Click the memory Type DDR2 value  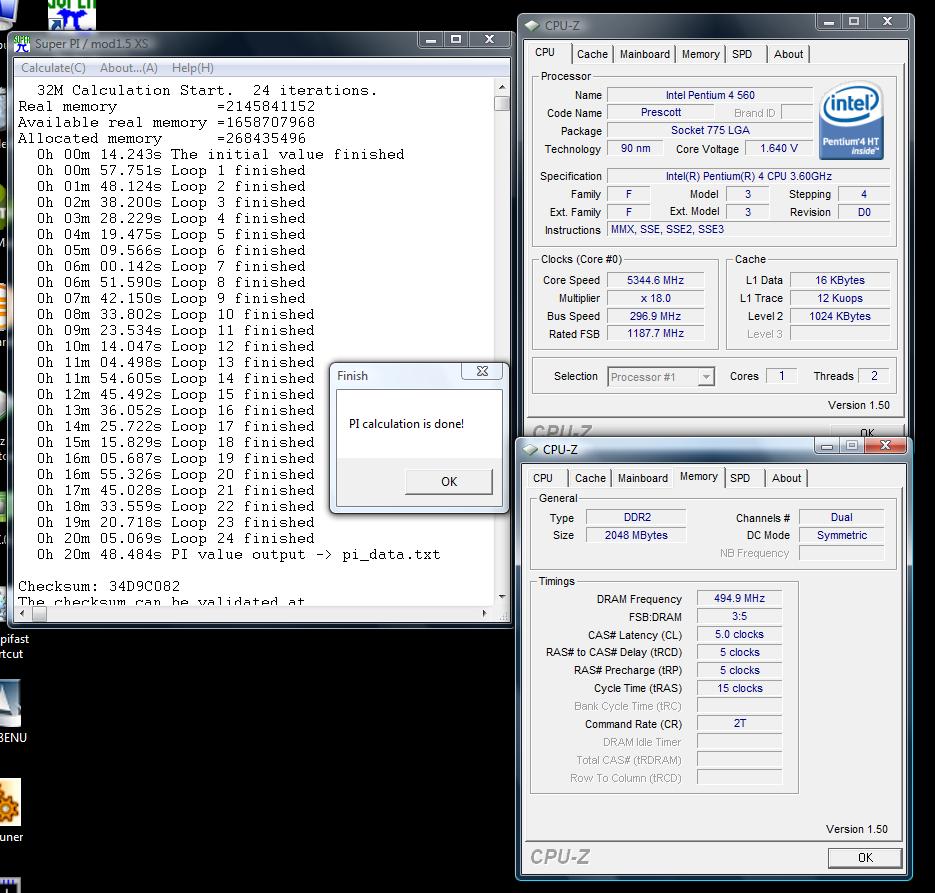pyautogui.click(x=636, y=517)
